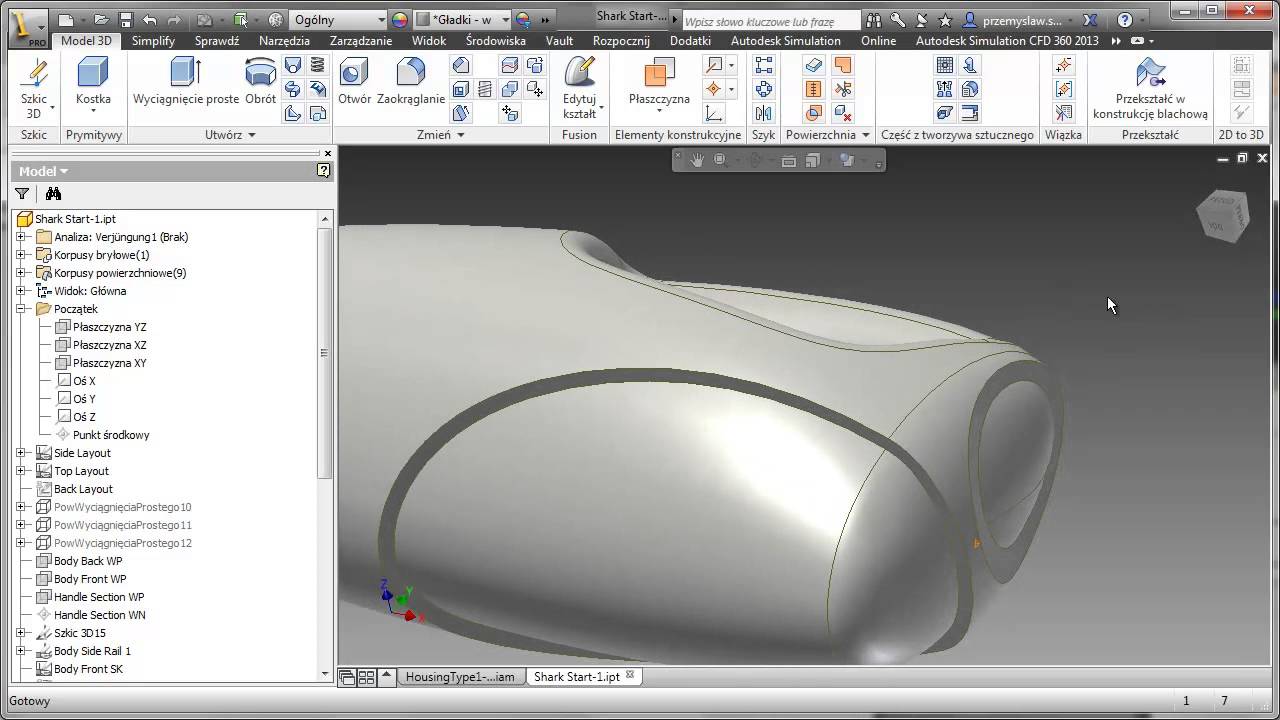Start a 3D sketch with Szkic 3D
Image resolution: width=1280 pixels, height=720 pixels.
tap(34, 88)
